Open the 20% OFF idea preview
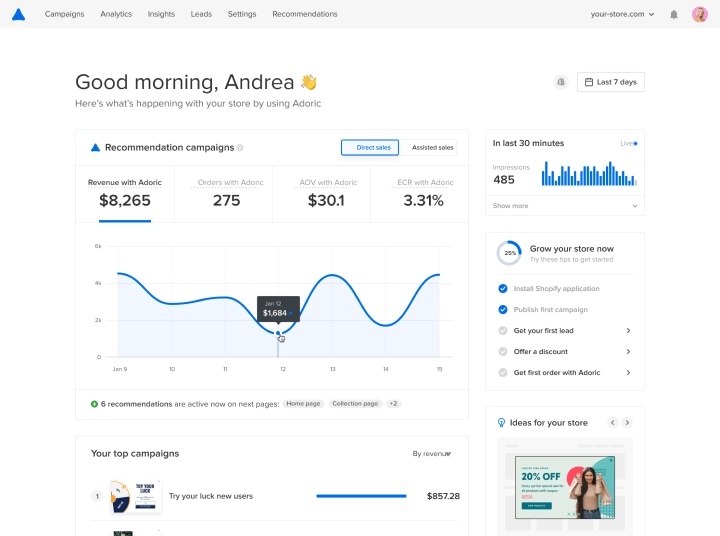This screenshot has width=720, height=536. 565,487
